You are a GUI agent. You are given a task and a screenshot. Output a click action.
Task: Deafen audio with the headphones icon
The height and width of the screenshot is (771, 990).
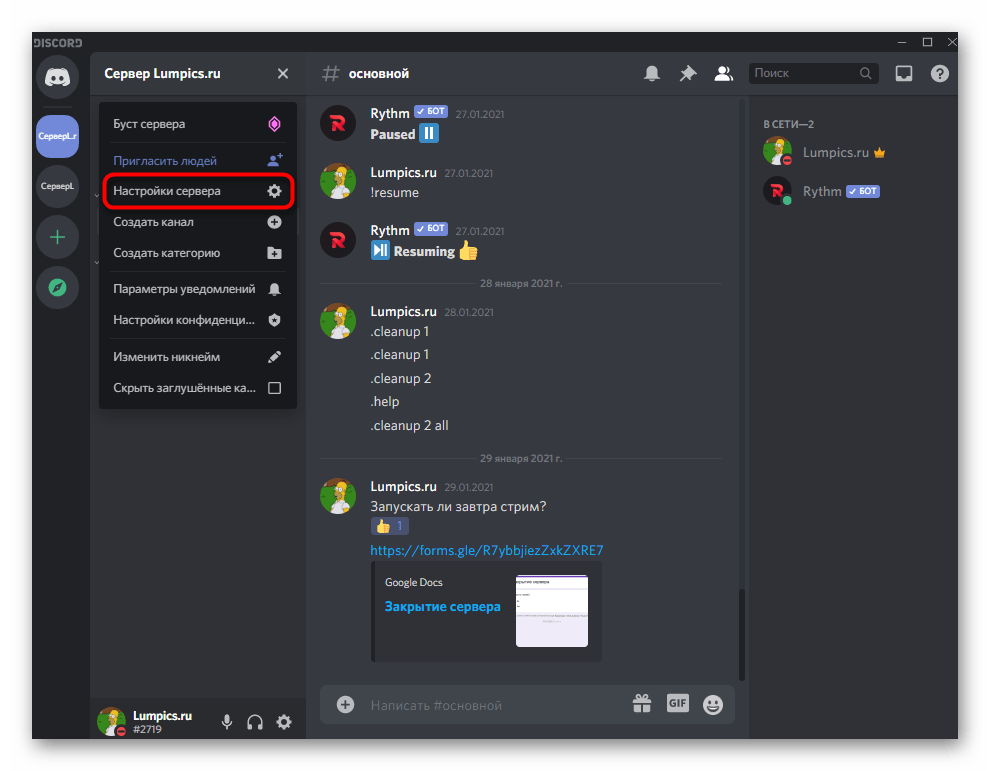(x=255, y=721)
